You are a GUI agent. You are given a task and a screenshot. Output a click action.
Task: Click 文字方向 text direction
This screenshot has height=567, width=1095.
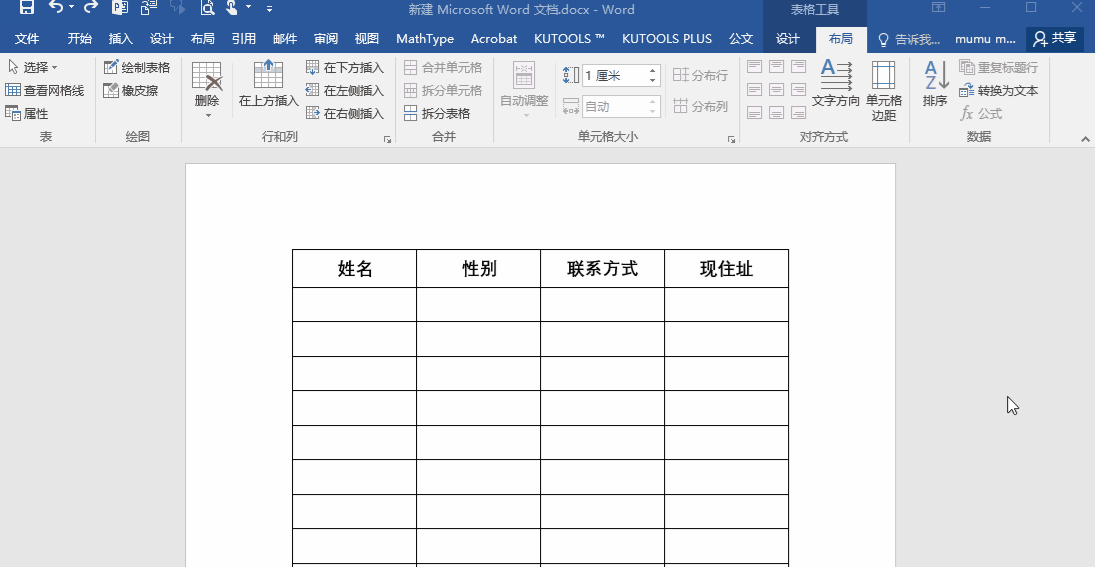click(836, 84)
